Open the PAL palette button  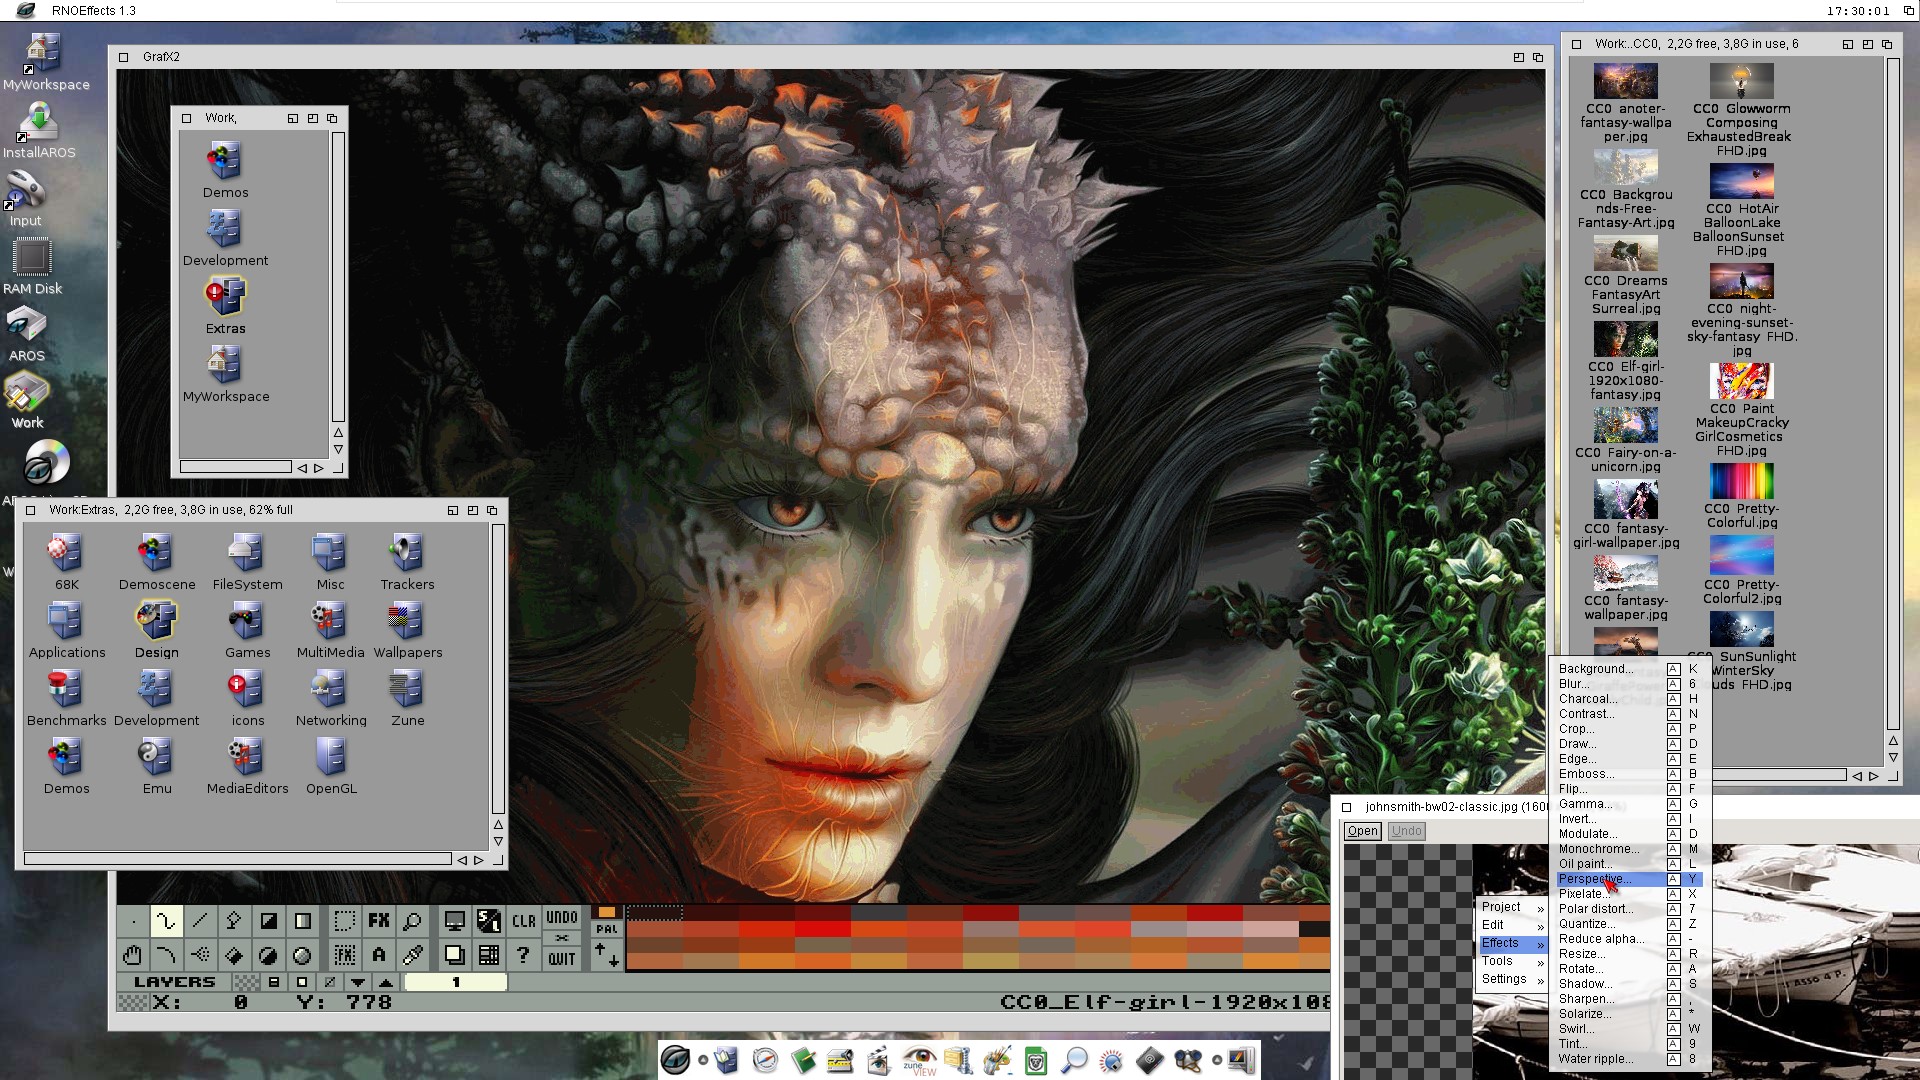607,929
